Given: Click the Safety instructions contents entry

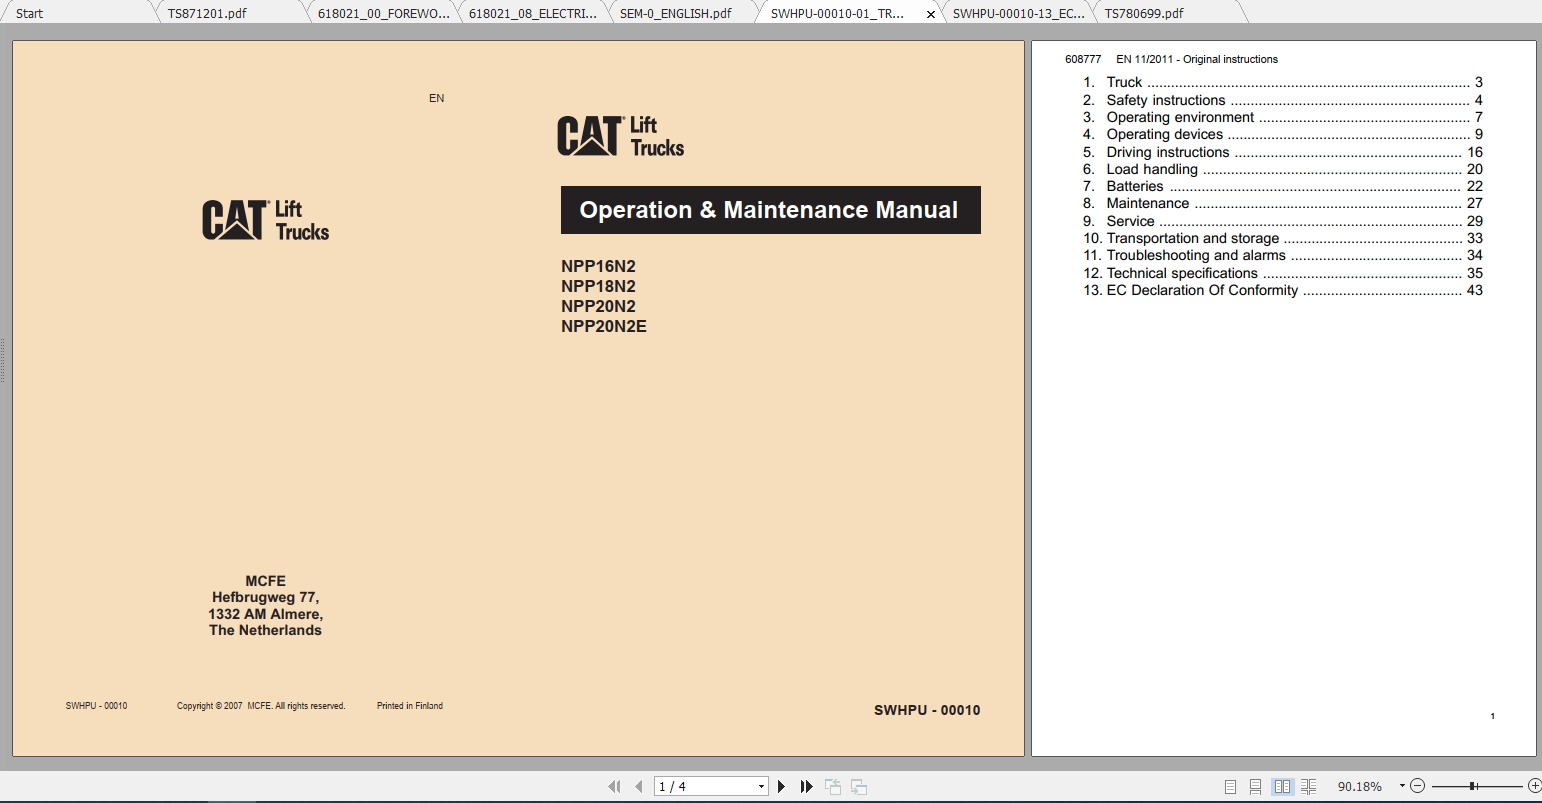Looking at the screenshot, I should coord(1165,100).
